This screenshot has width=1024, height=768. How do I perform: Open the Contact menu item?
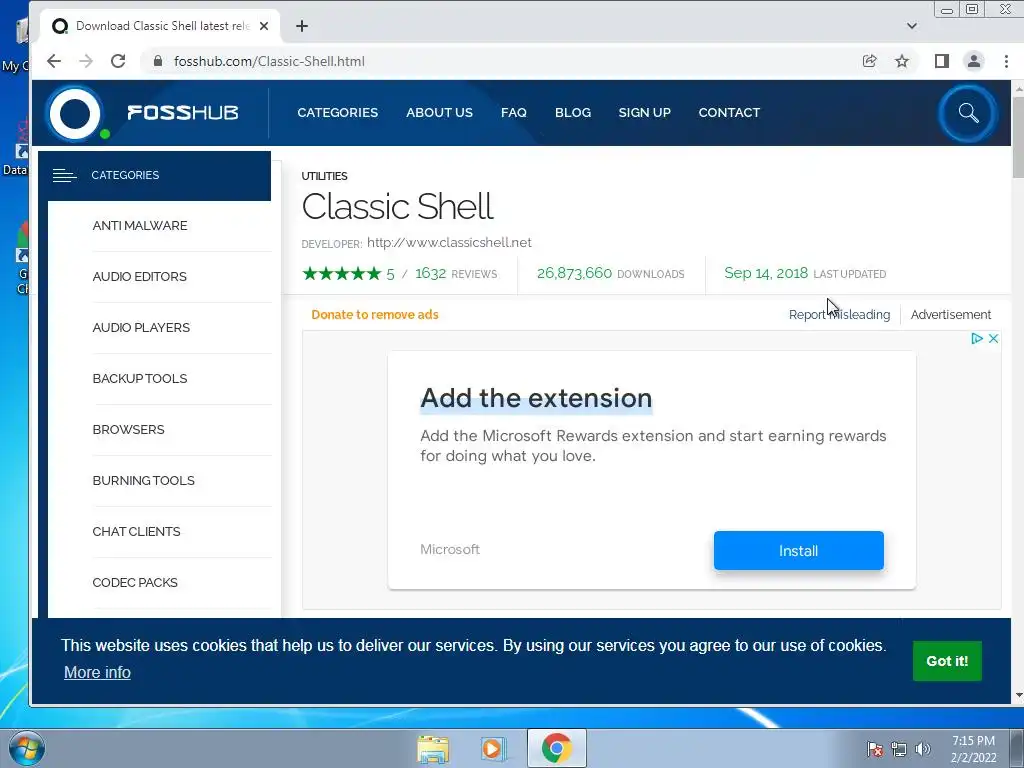(729, 112)
